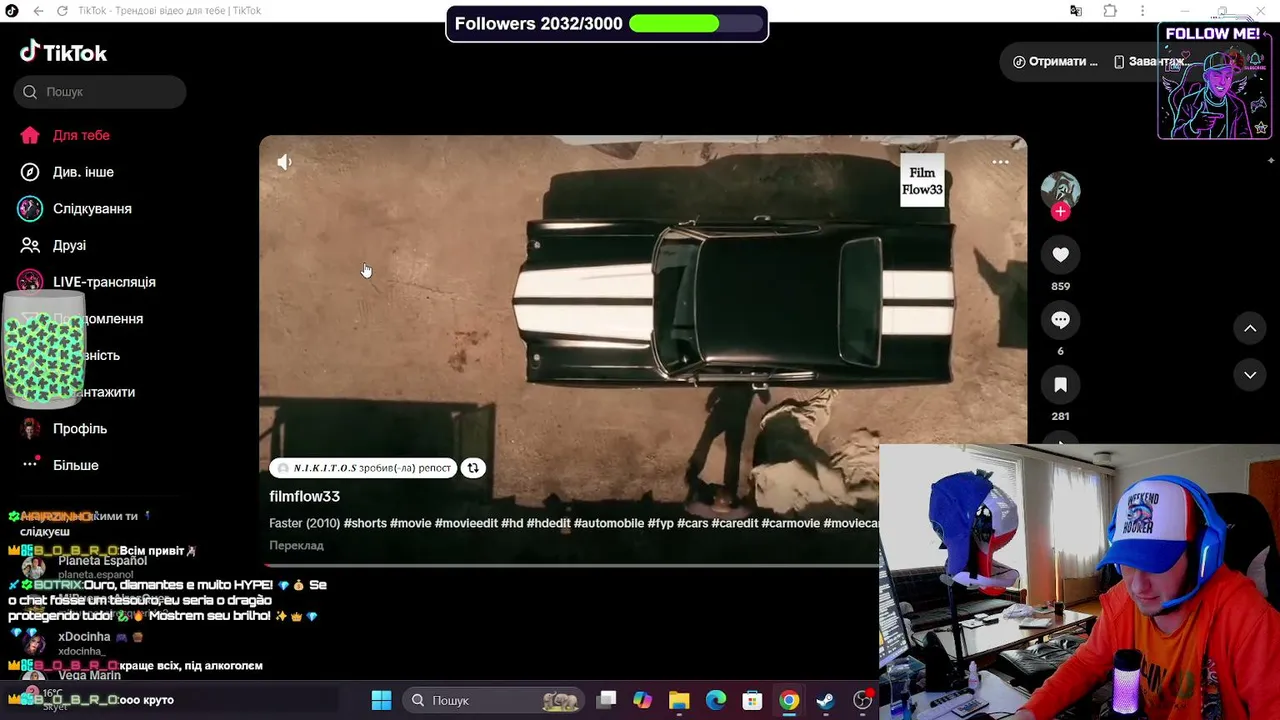Open the 'Друзі' friends page
The width and height of the screenshot is (1280, 720).
coord(69,245)
